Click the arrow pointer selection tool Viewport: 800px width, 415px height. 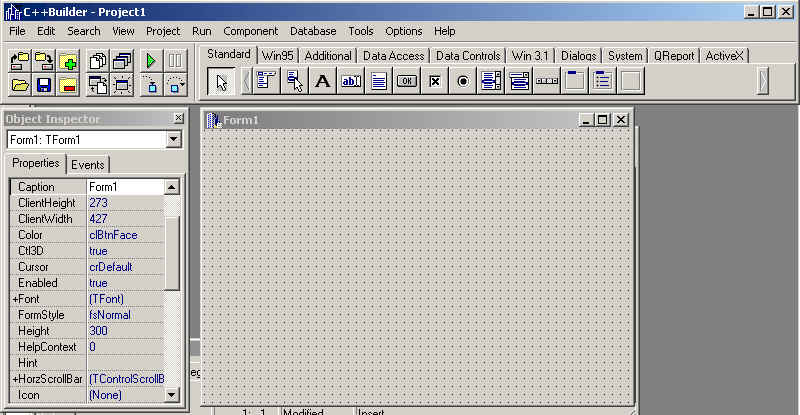pos(221,82)
